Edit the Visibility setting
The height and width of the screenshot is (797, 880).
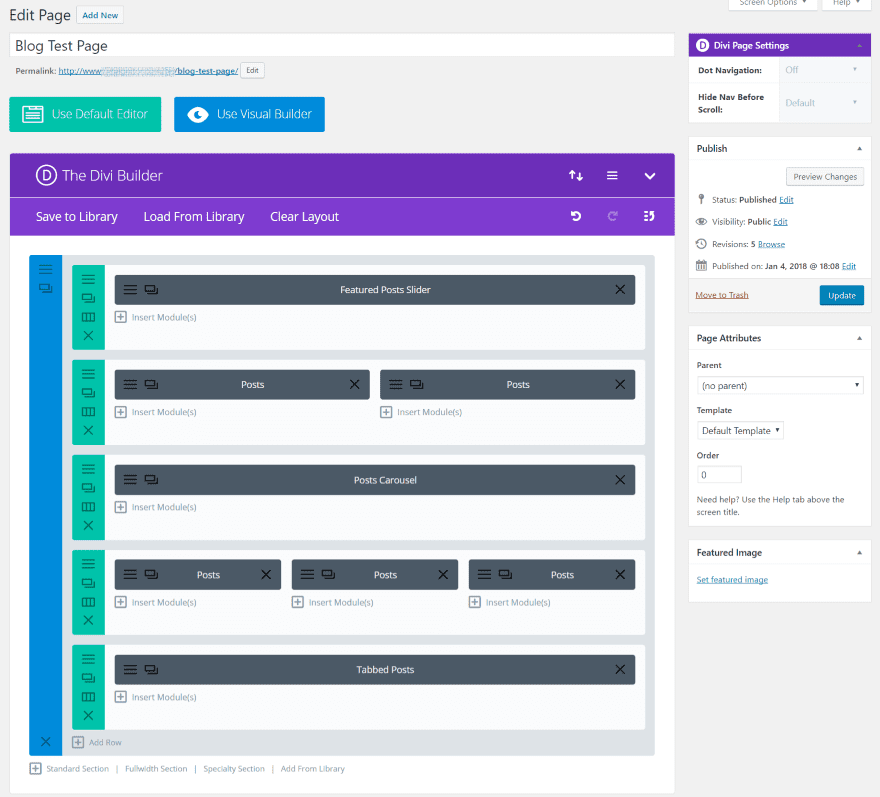point(781,222)
